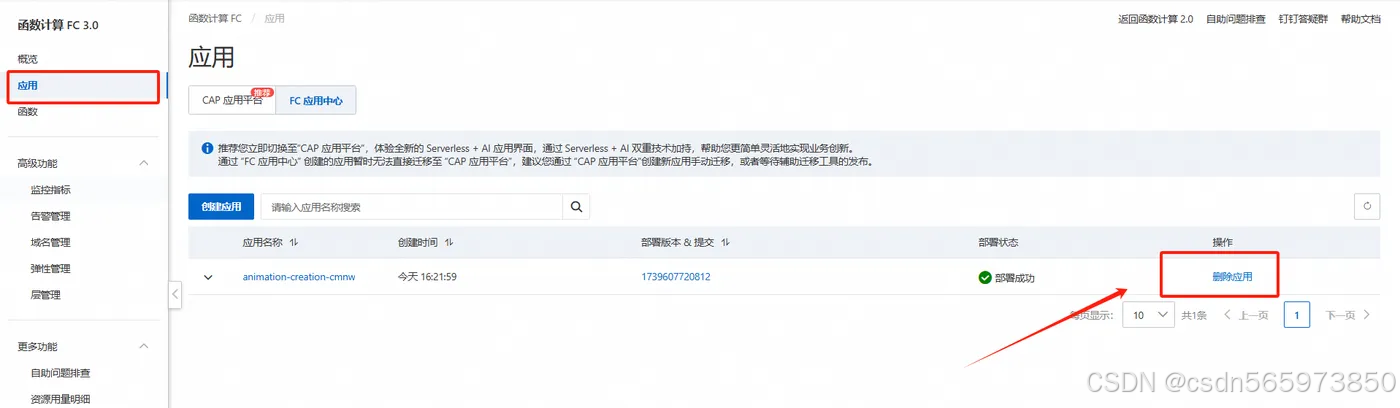Image resolution: width=1400 pixels, height=408 pixels.
Task: Open 域名管理 page
Action: (50, 242)
